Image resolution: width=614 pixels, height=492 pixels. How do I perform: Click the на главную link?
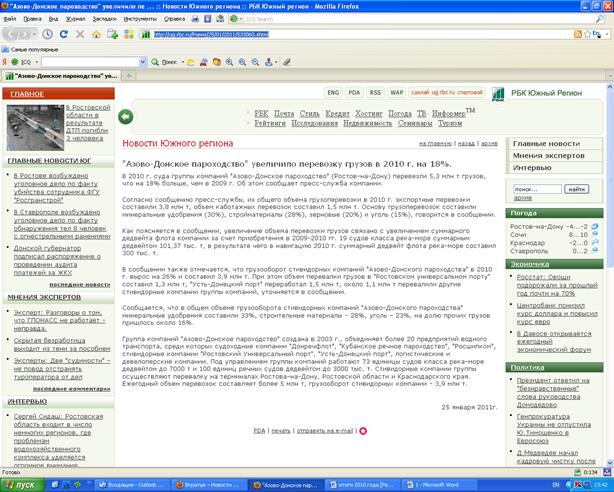click(435, 144)
